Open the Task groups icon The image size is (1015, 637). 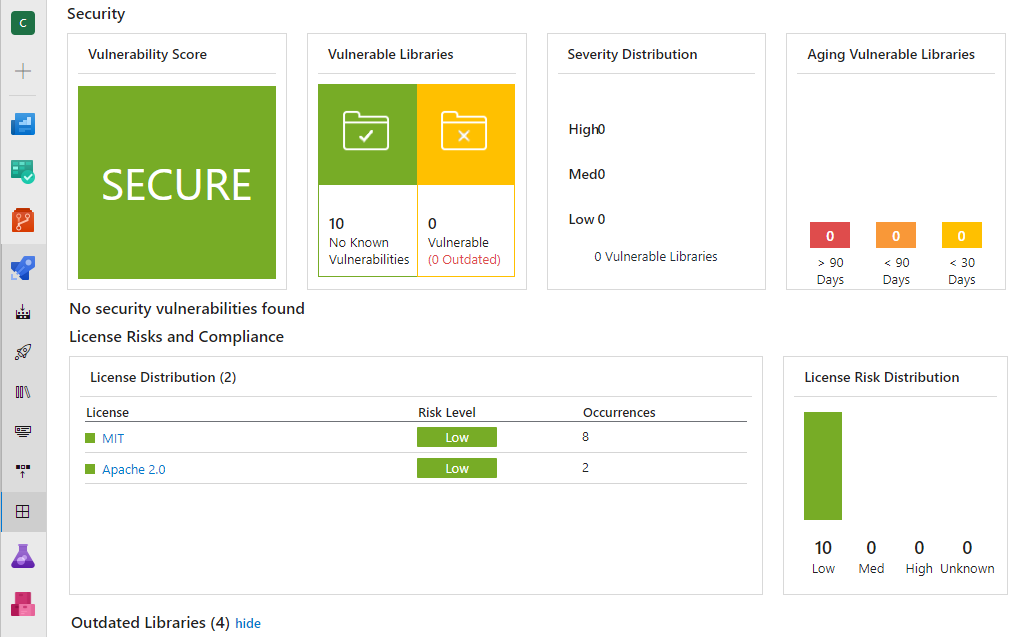click(22, 431)
